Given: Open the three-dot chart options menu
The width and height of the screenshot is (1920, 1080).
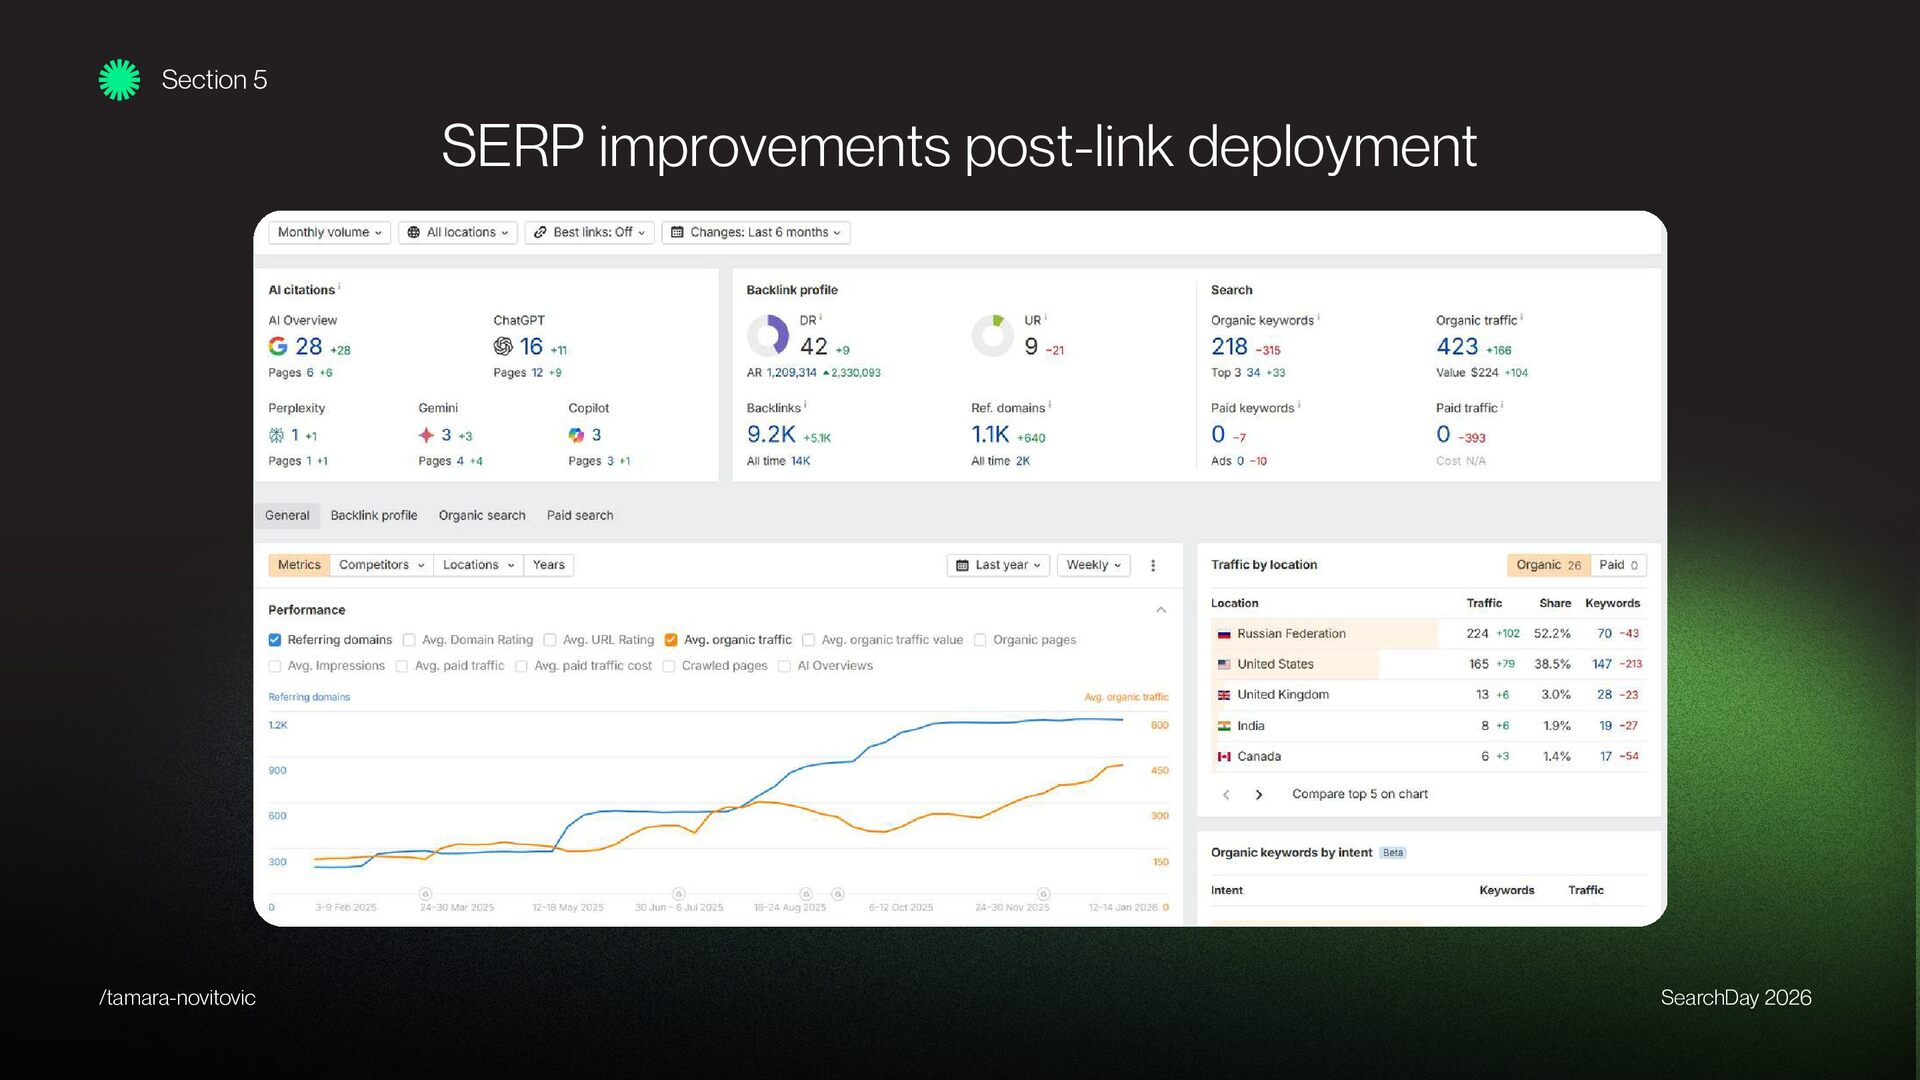Looking at the screenshot, I should pyautogui.click(x=1153, y=565).
